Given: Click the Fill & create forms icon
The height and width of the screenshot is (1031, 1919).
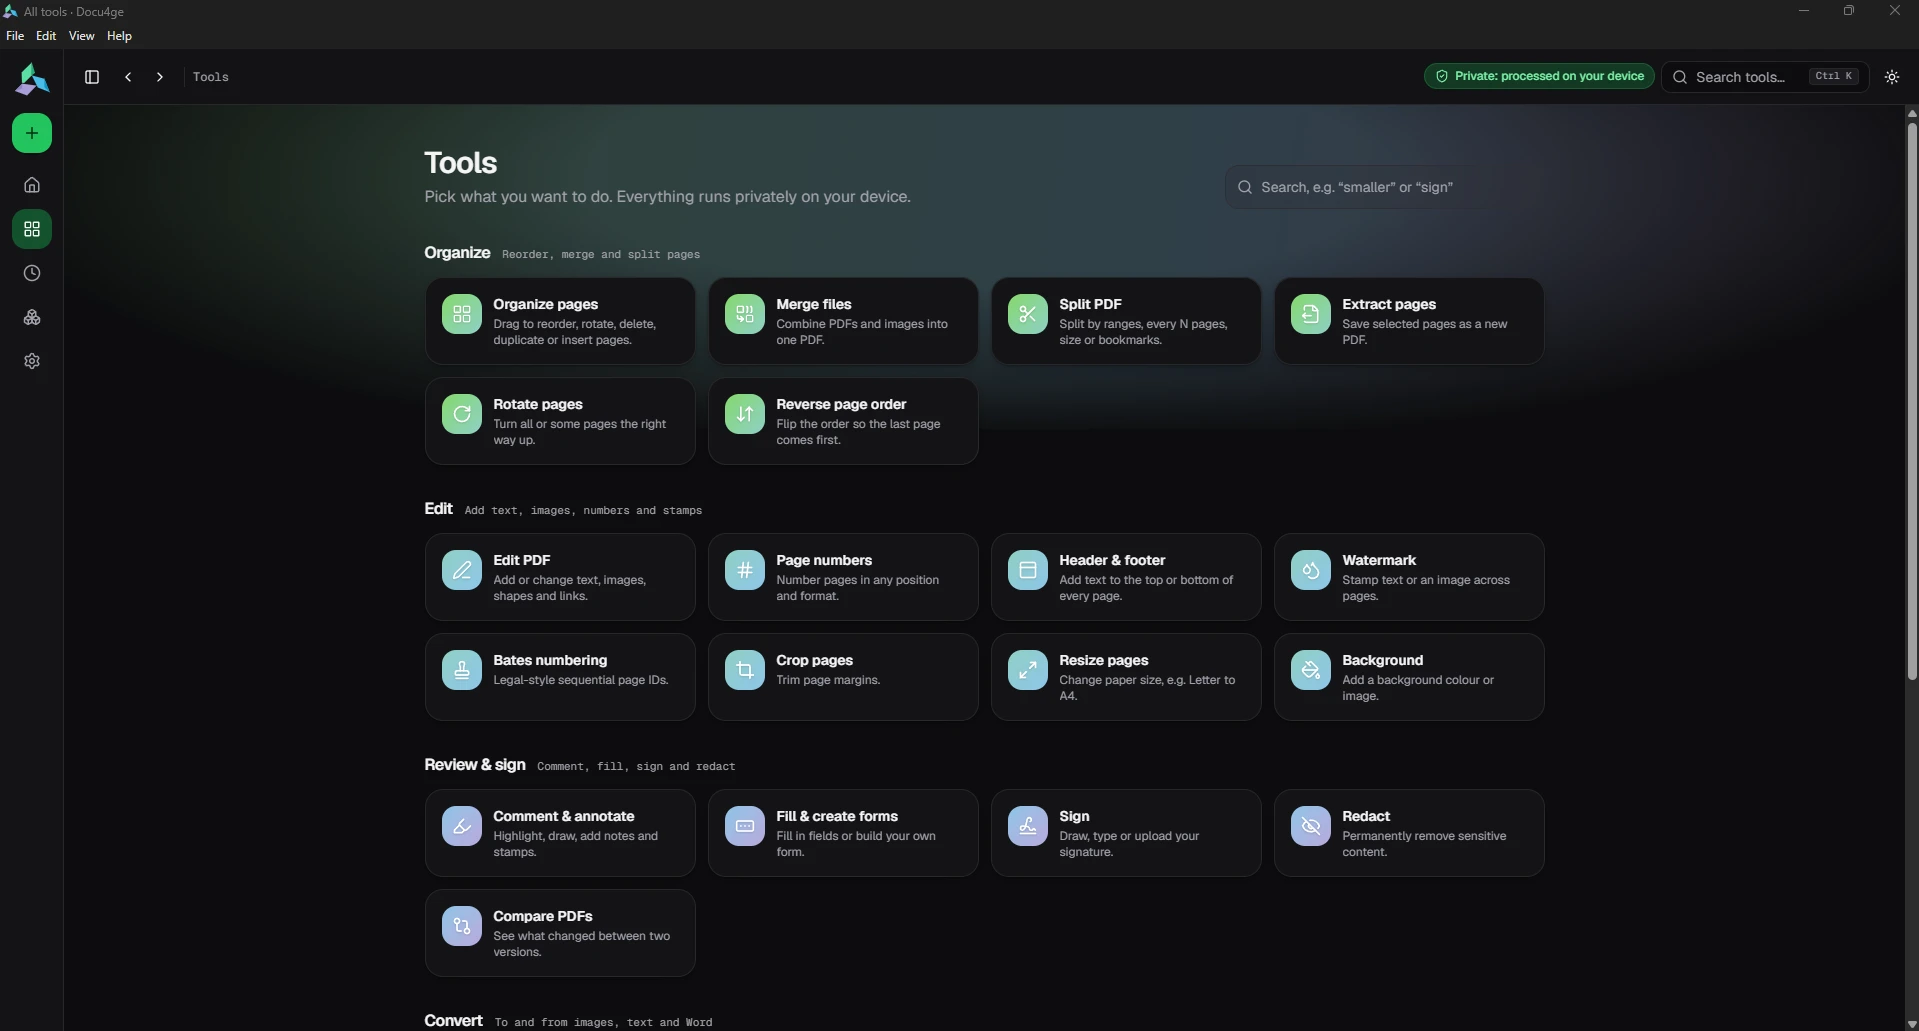Looking at the screenshot, I should click(x=745, y=826).
